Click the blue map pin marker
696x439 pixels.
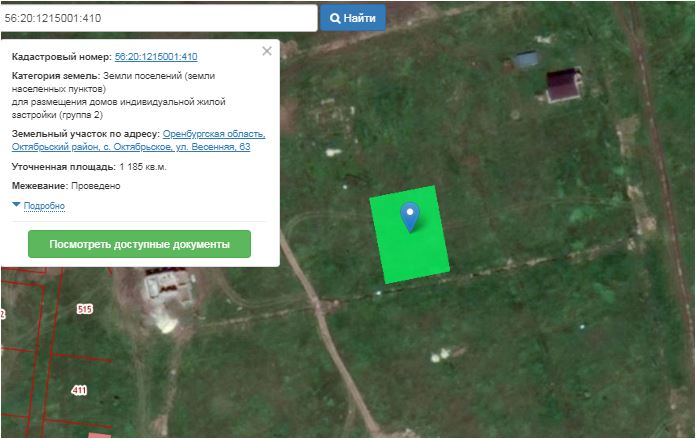[x=409, y=215]
